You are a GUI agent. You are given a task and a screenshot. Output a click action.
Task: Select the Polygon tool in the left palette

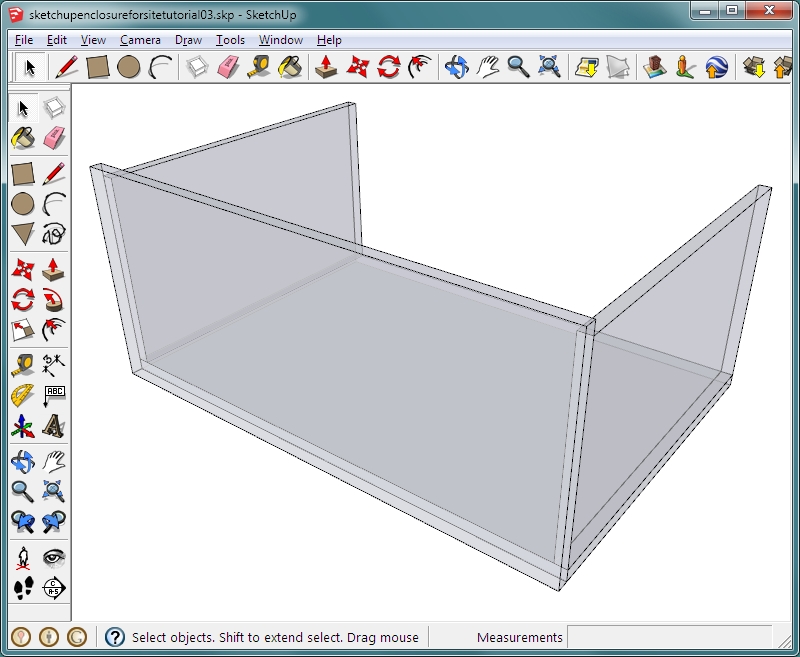coord(23,234)
